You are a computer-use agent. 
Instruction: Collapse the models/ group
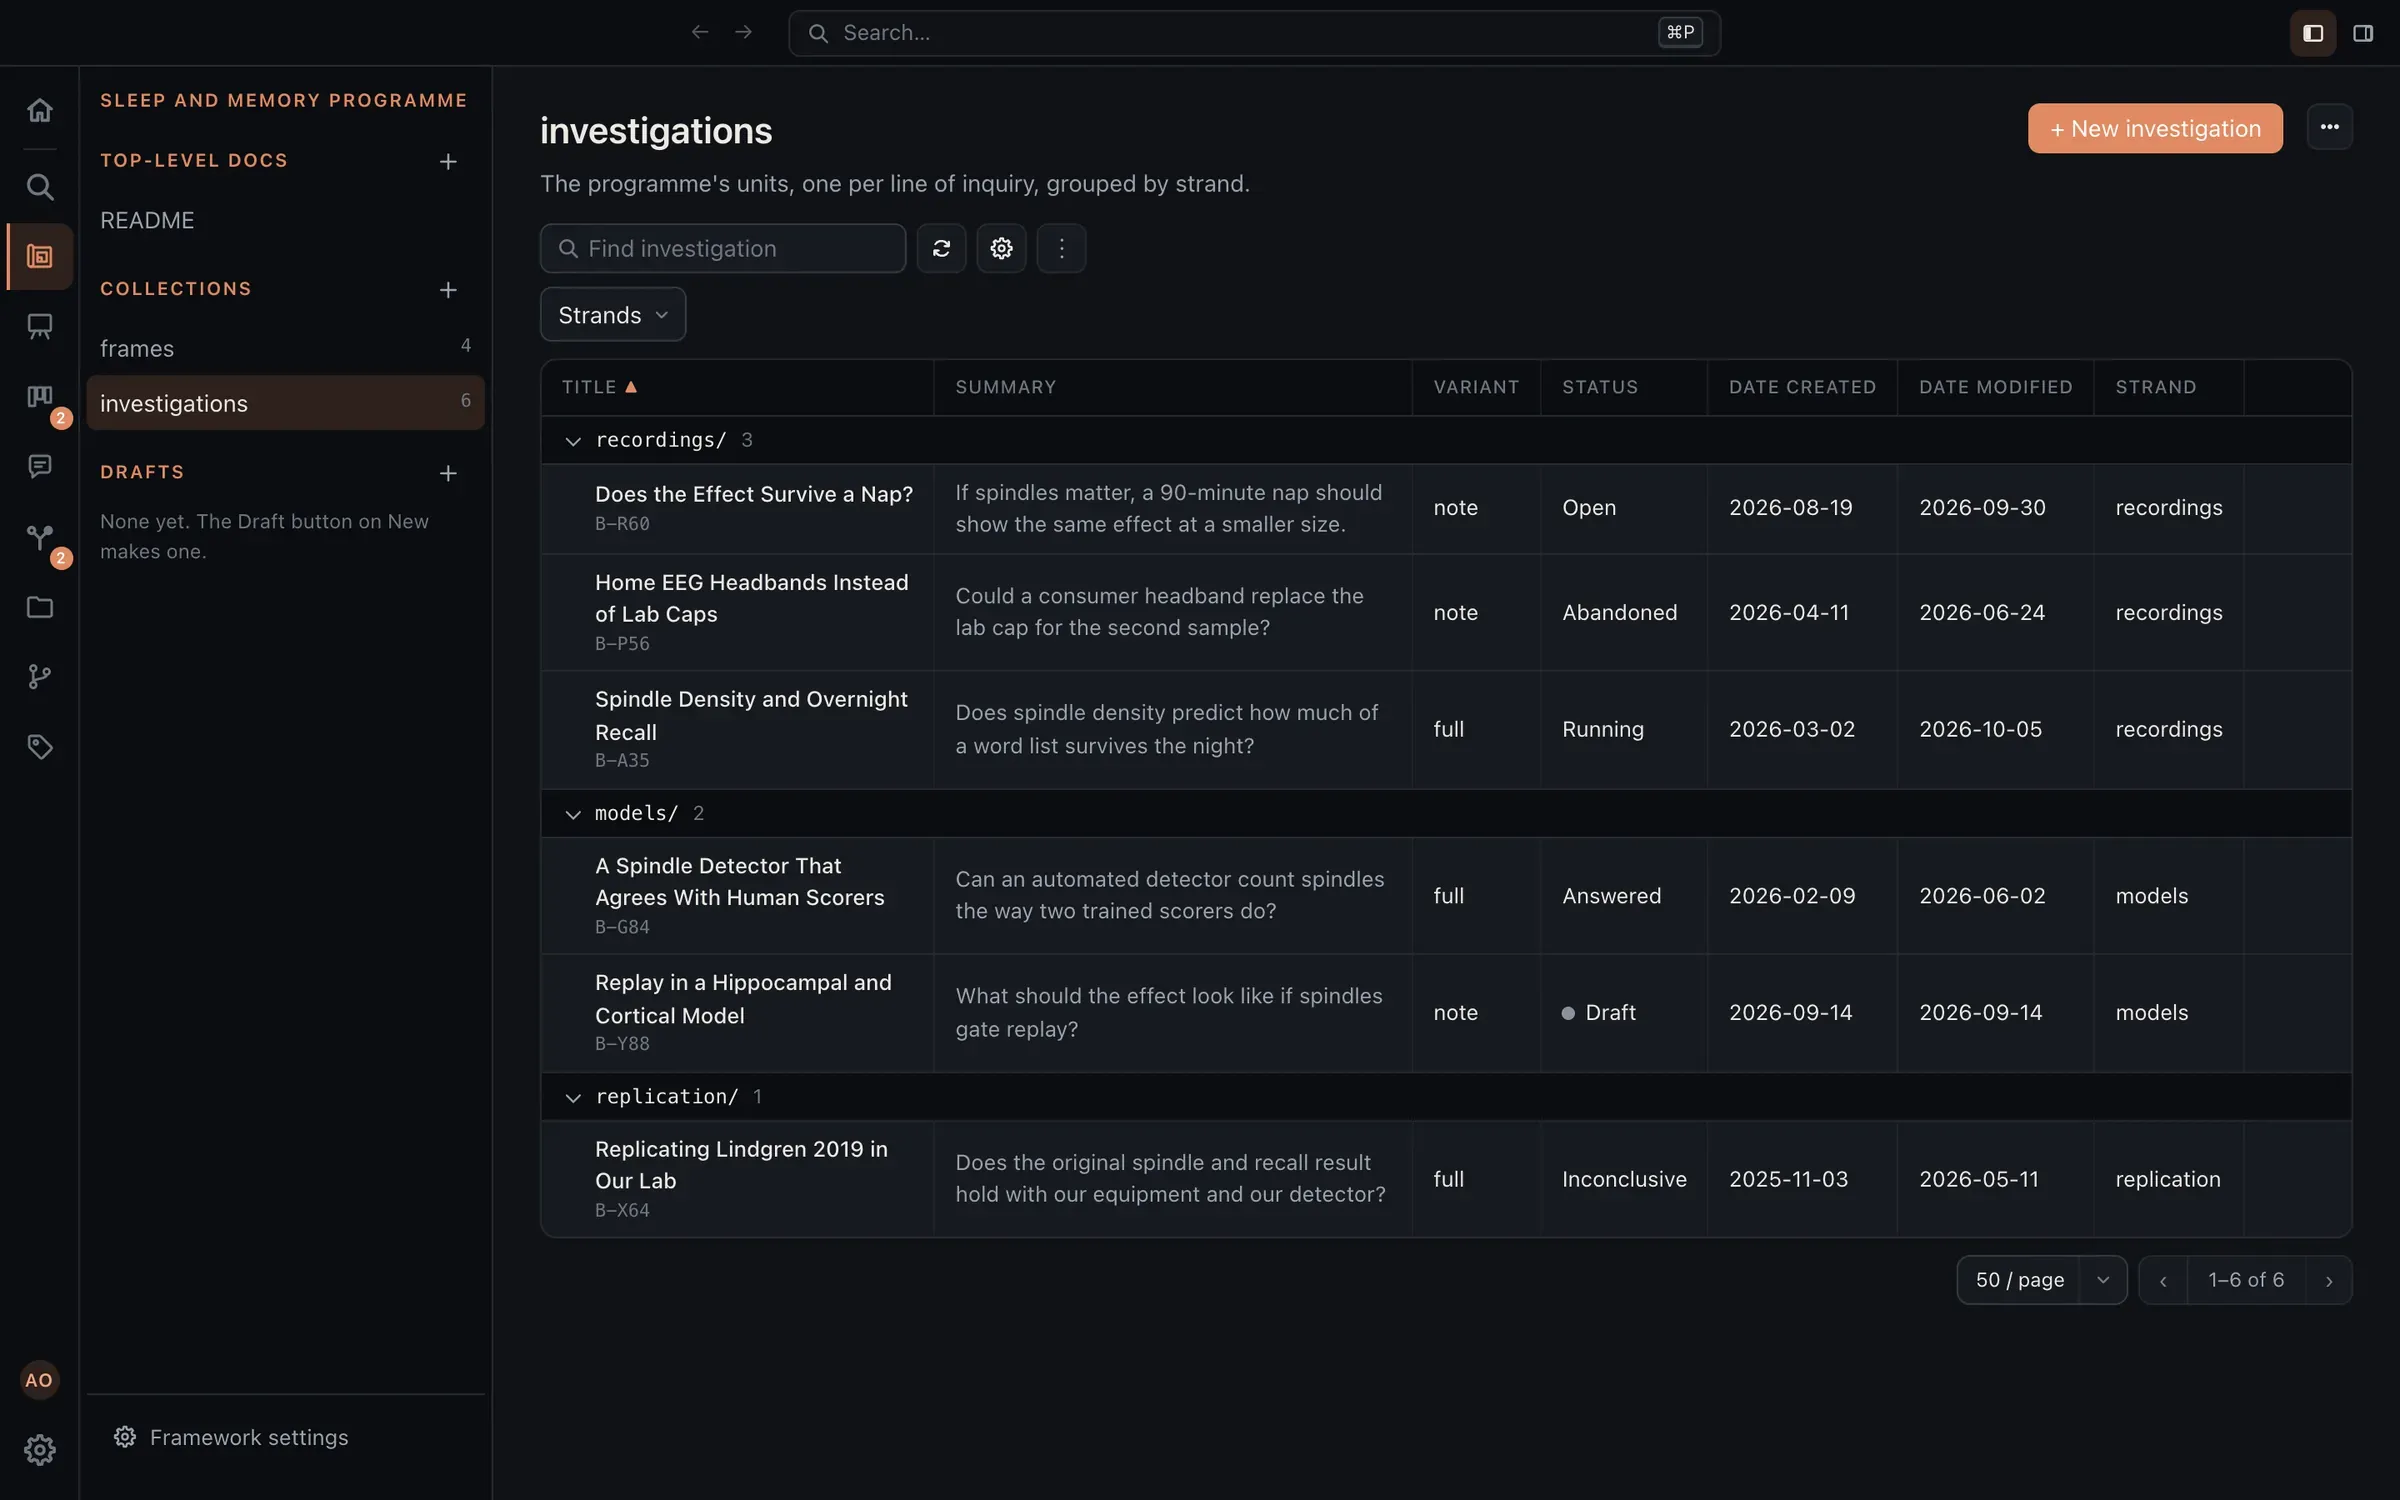coord(573,814)
